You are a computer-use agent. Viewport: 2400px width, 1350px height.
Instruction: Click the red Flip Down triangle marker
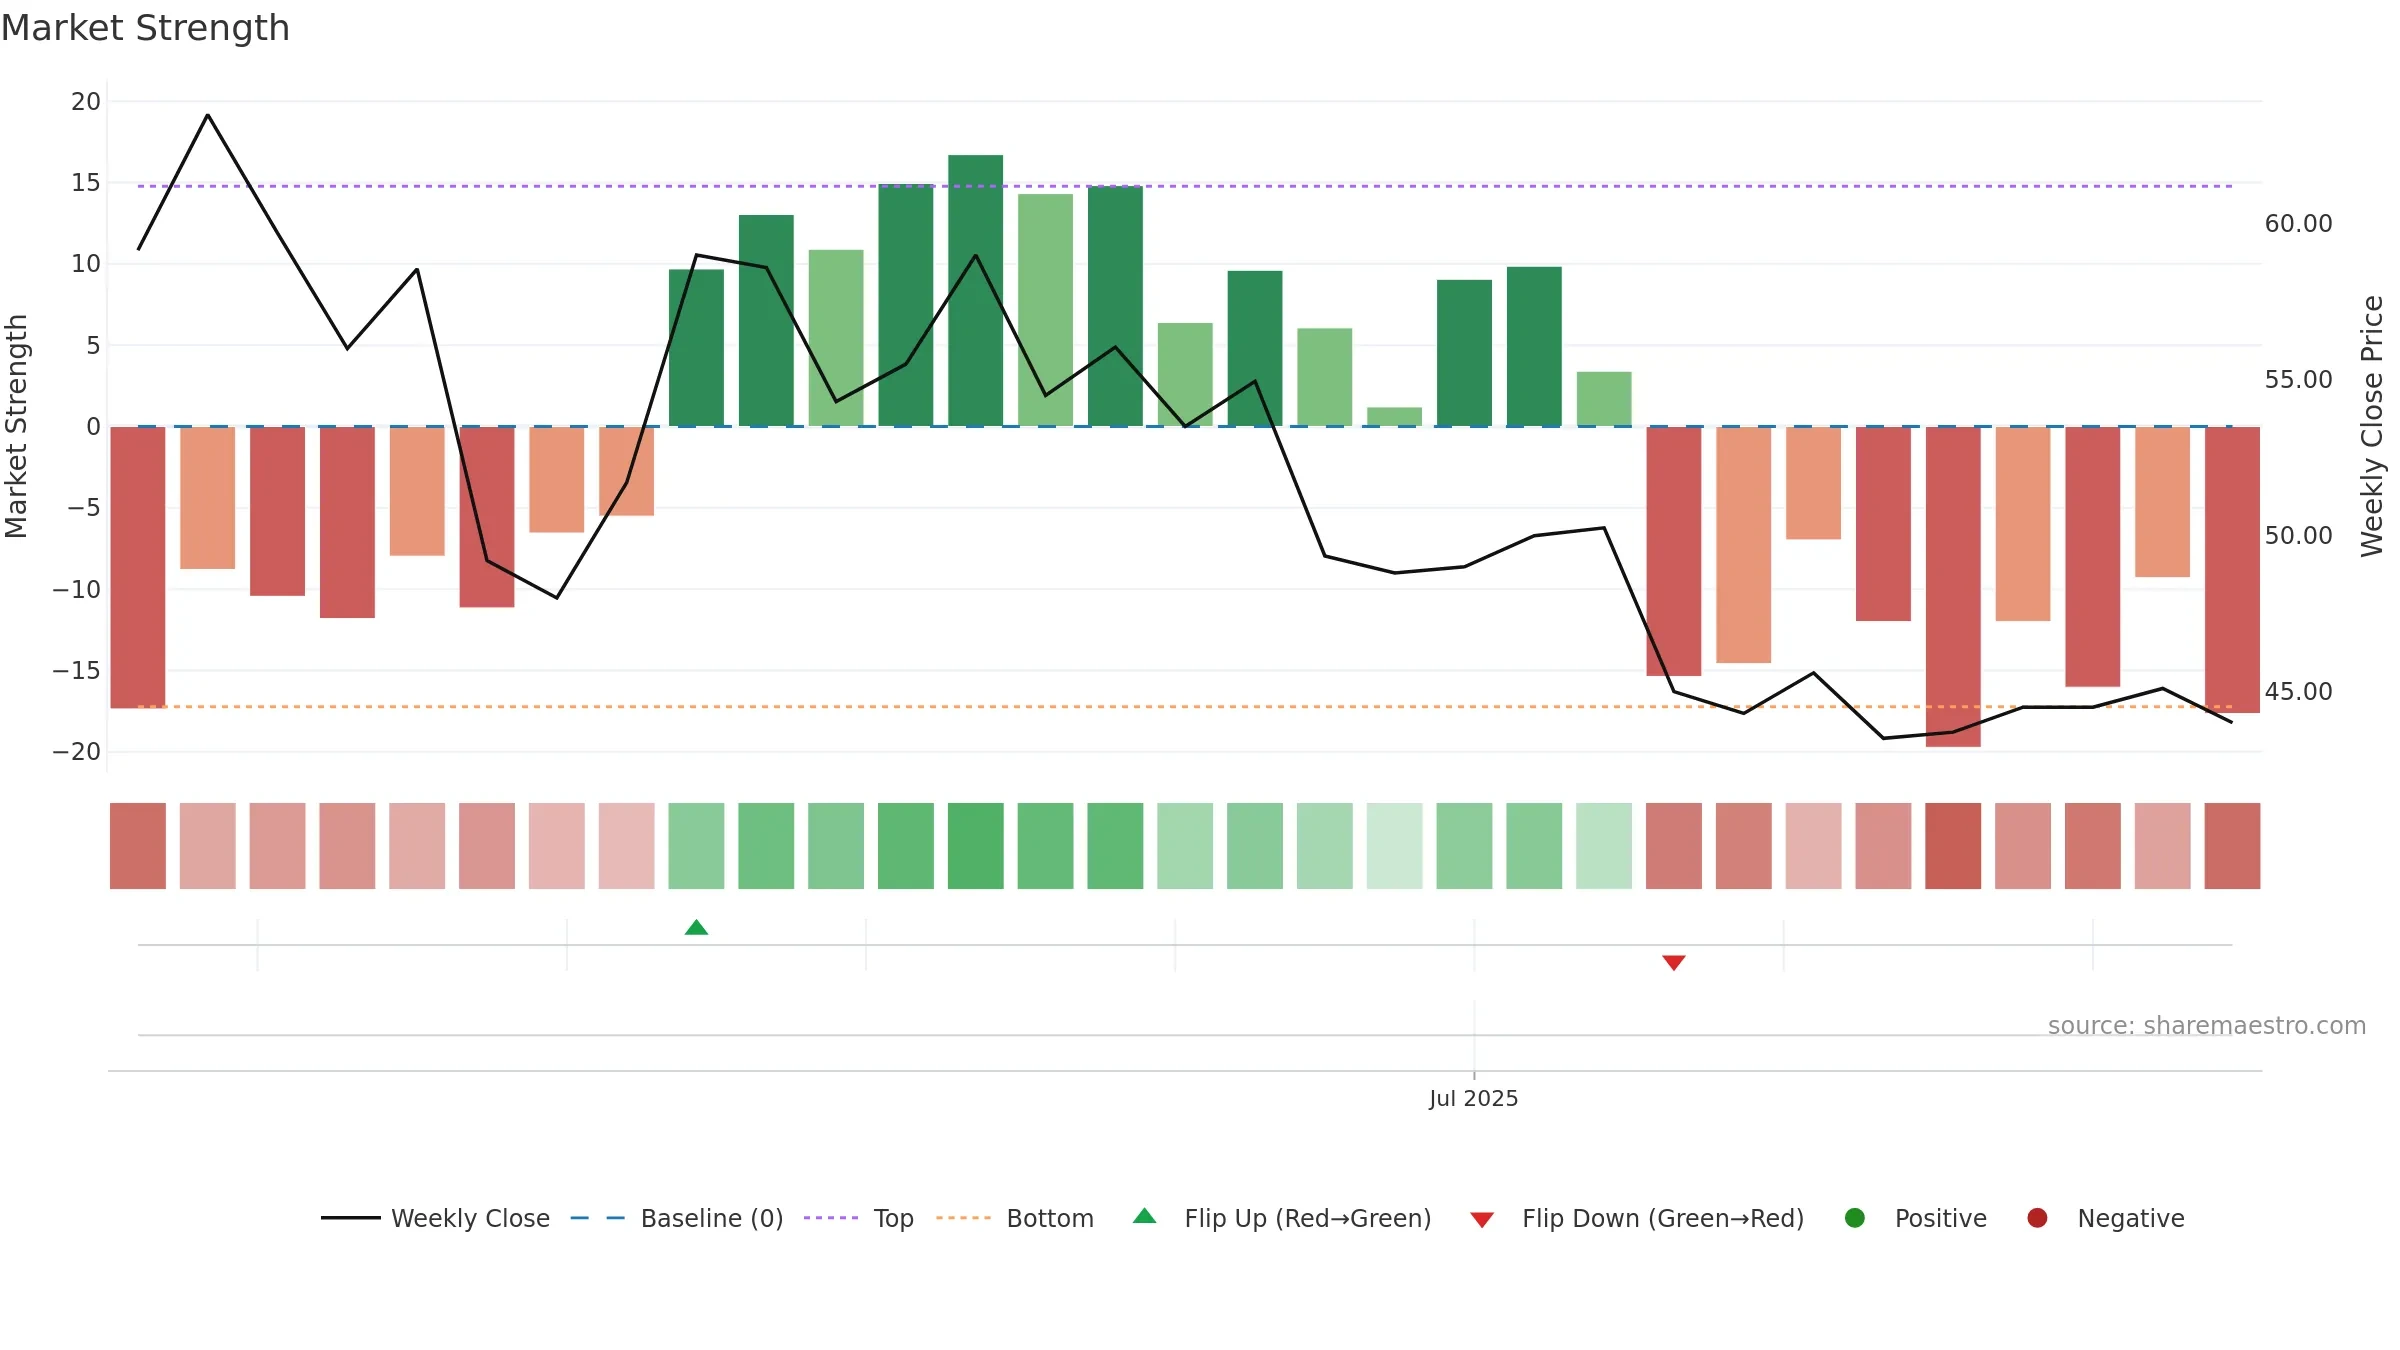click(x=1674, y=963)
